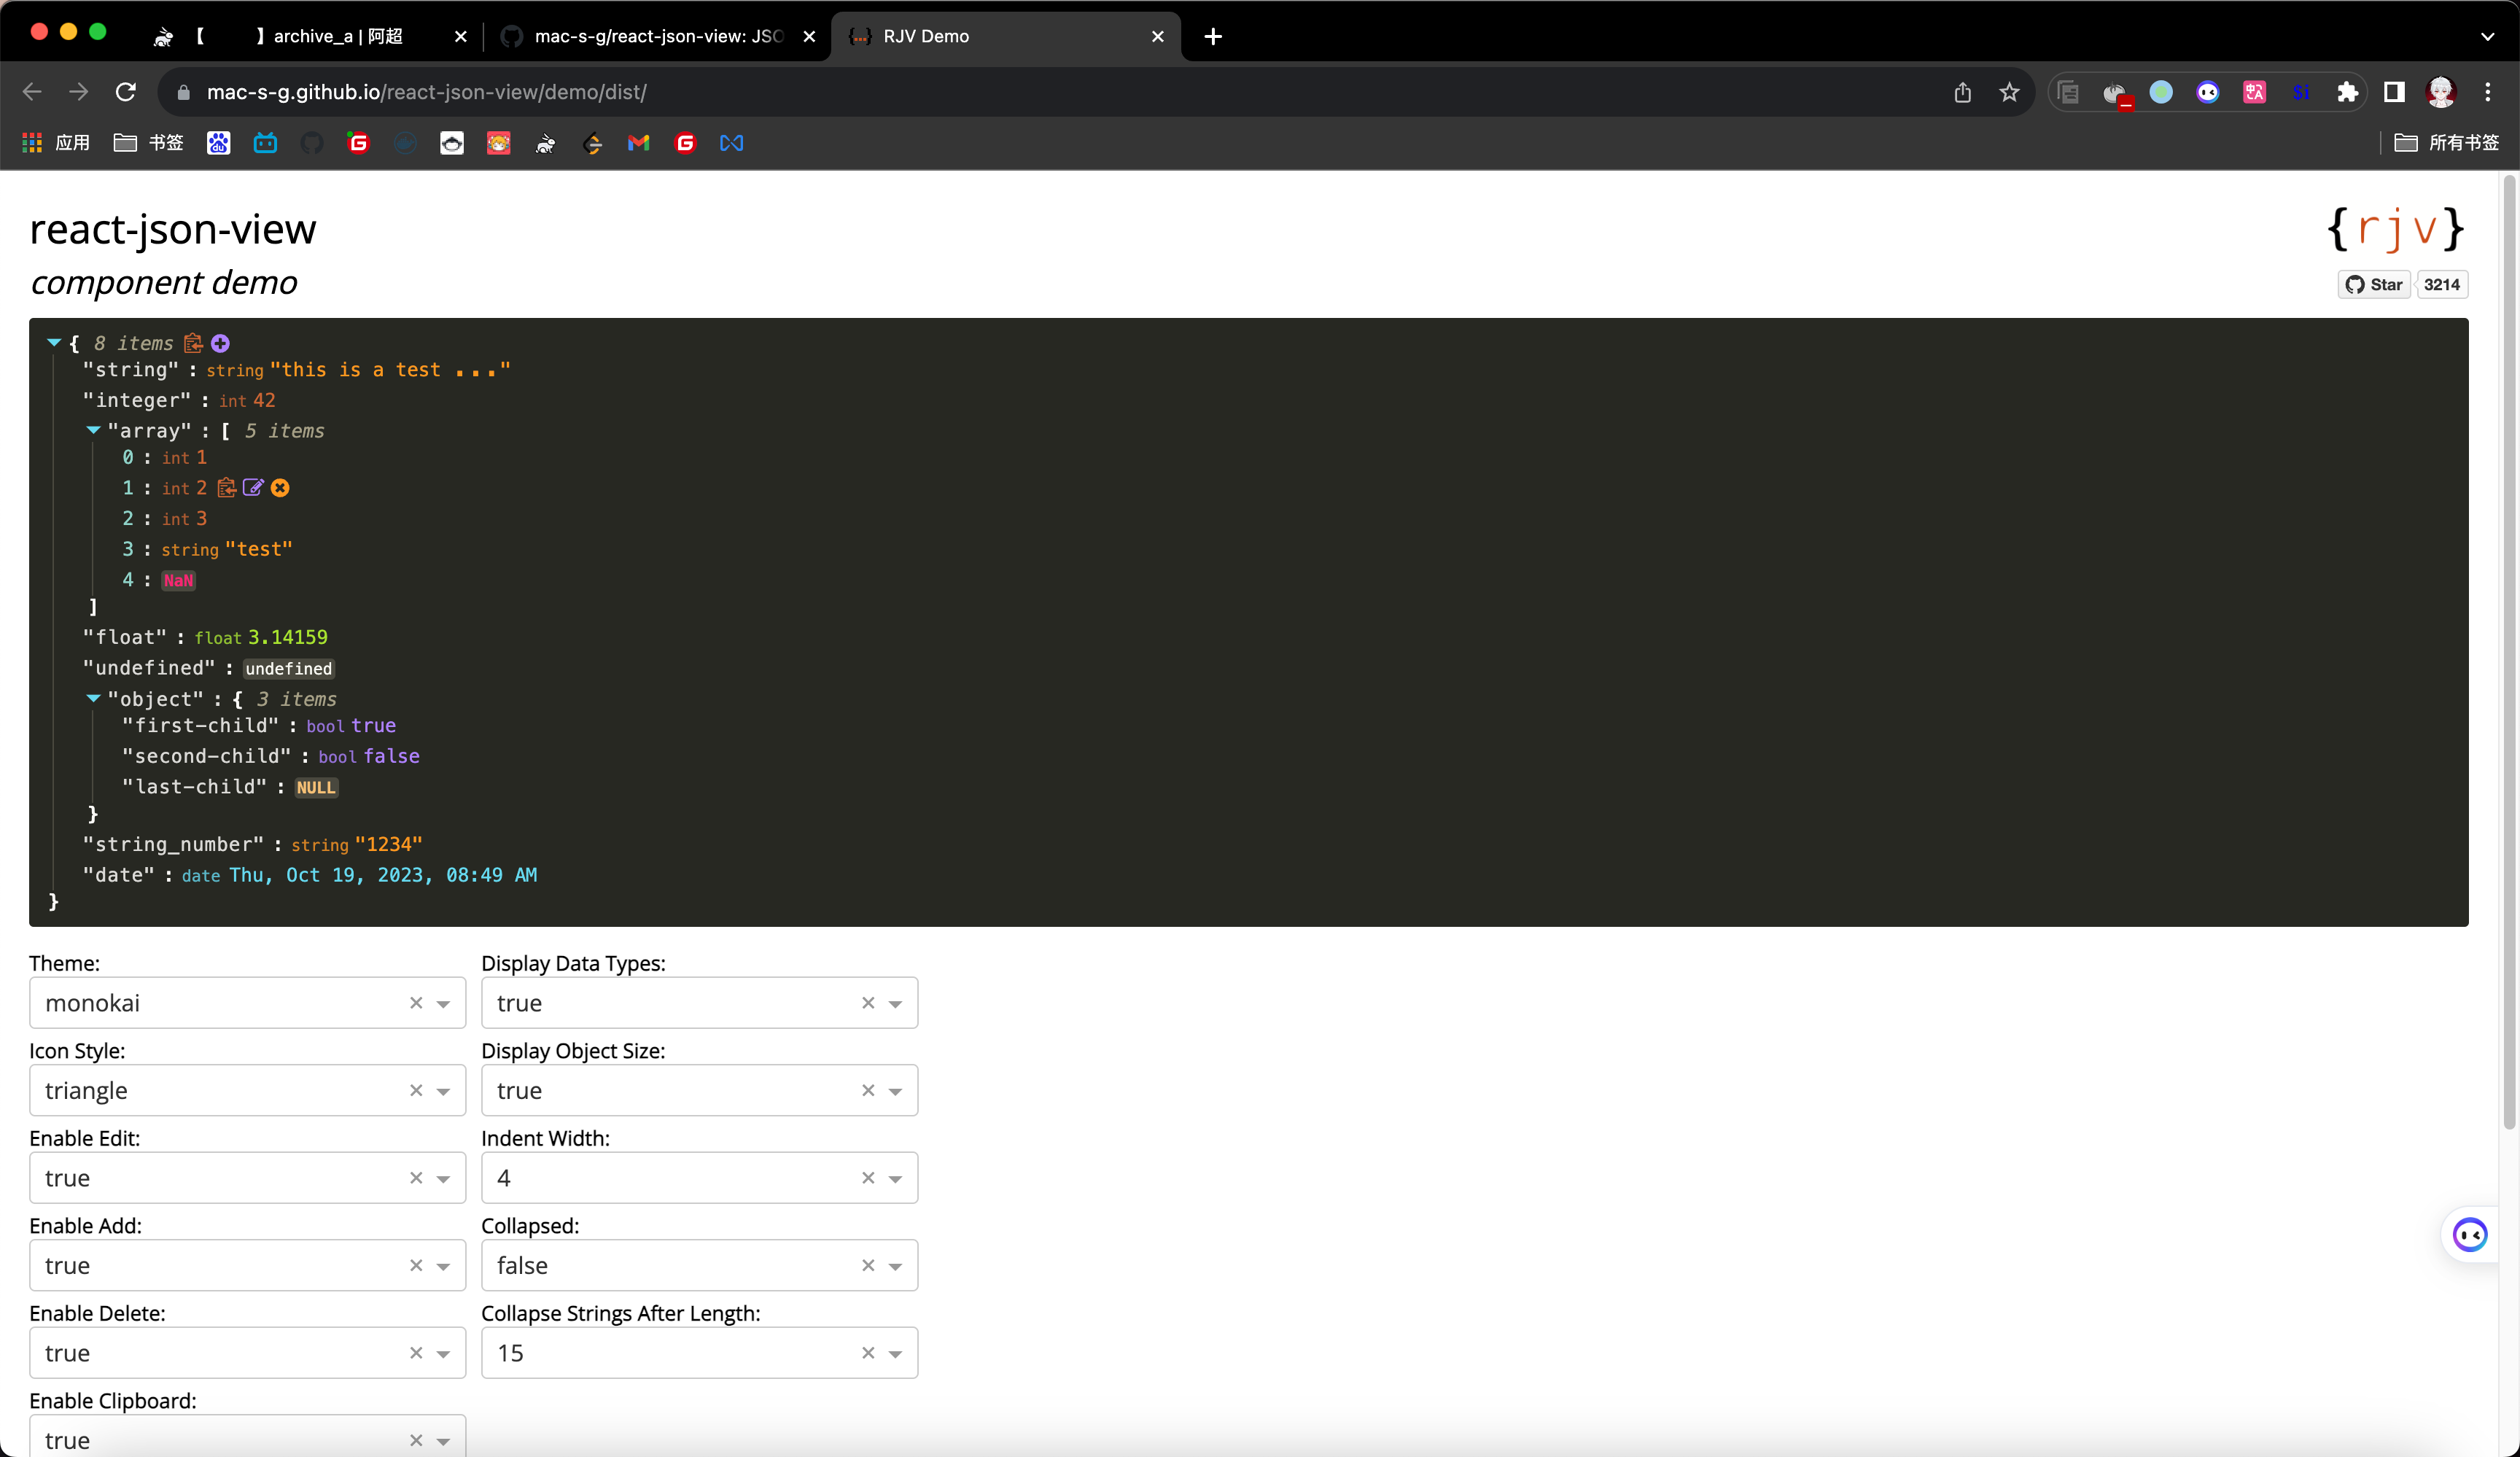Expand the Indent Width dropdown arrow

click(895, 1179)
